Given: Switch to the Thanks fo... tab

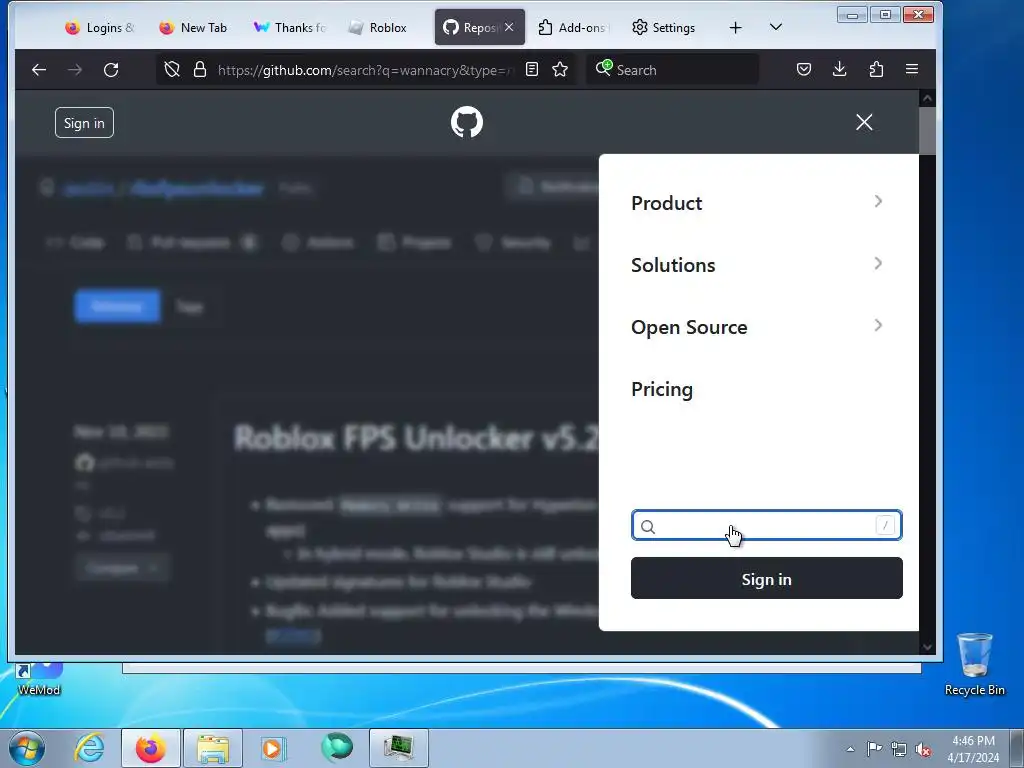Looking at the screenshot, I should tap(289, 27).
